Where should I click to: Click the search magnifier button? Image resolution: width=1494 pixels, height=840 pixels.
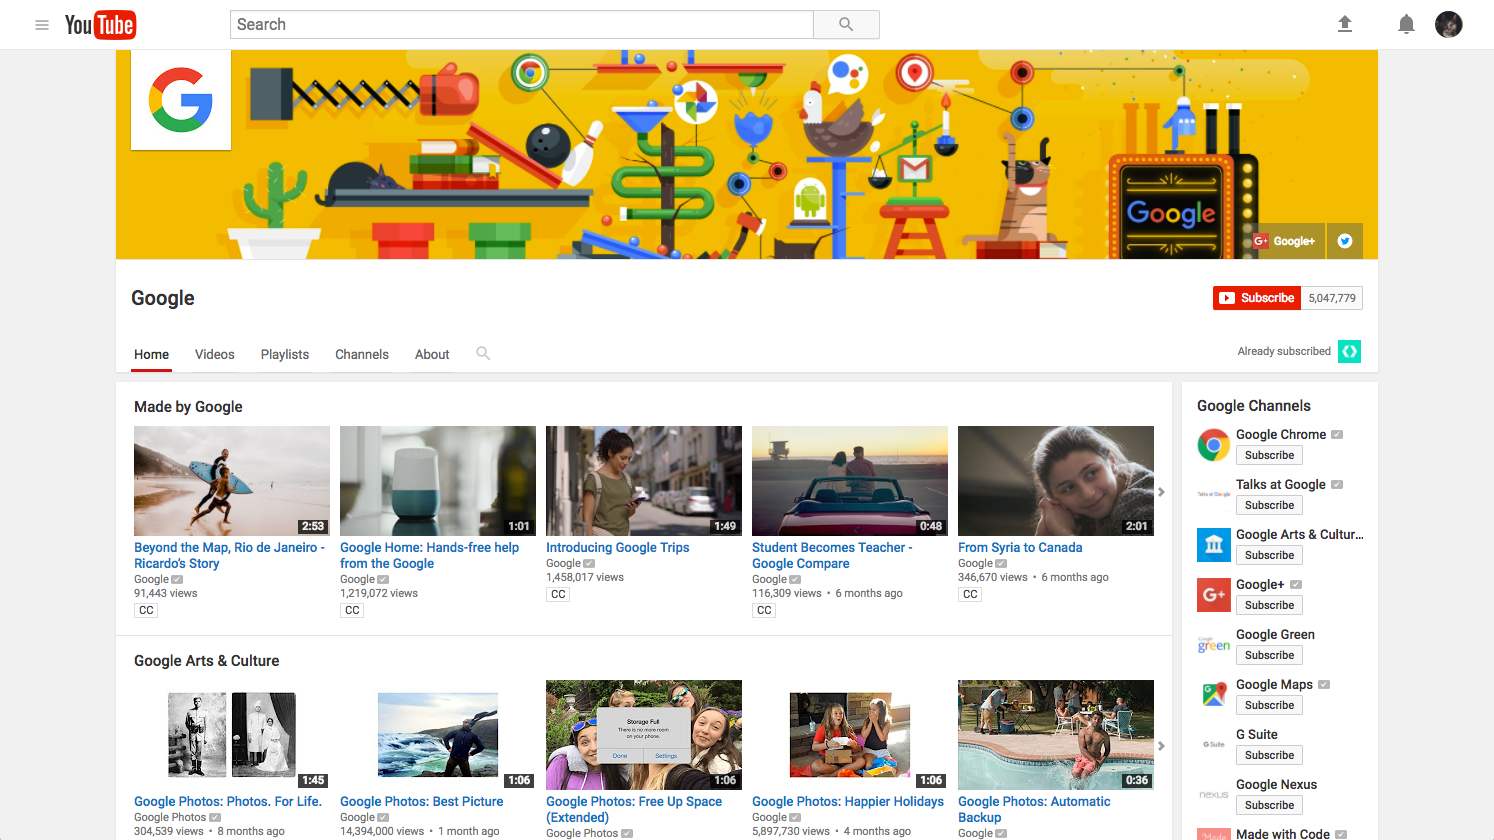pos(846,25)
